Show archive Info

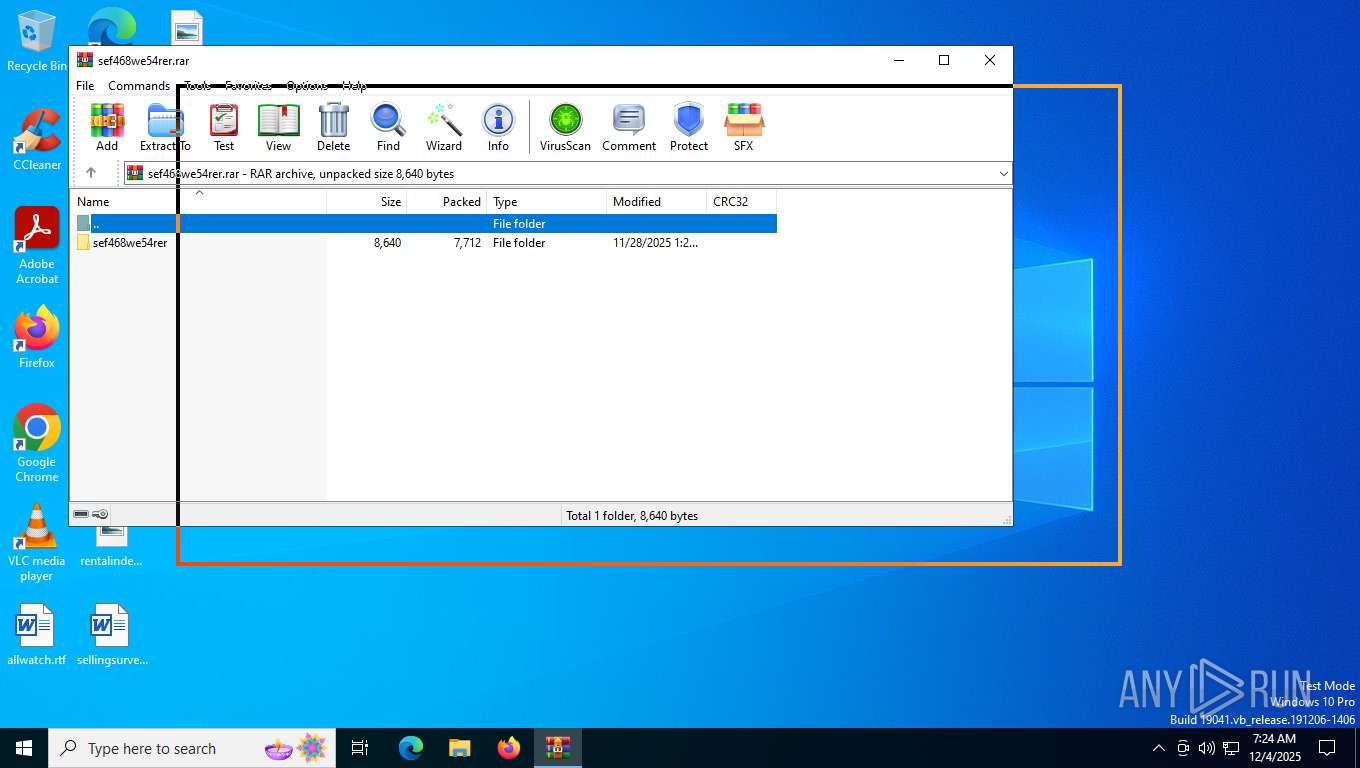(498, 128)
